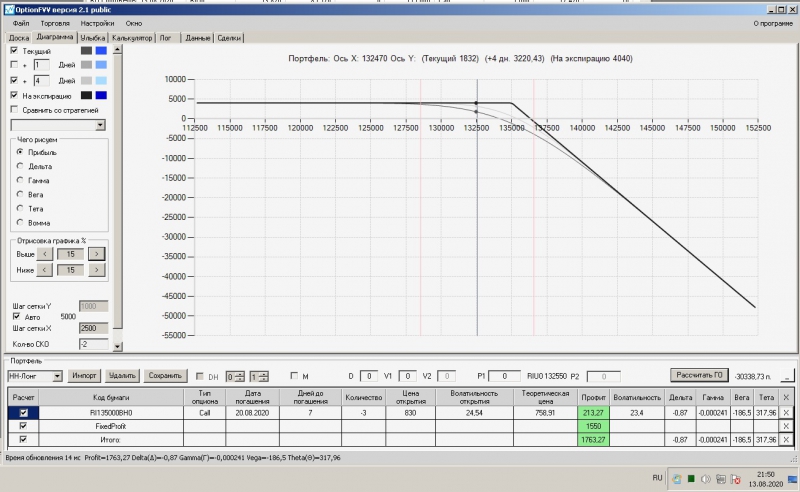
Task: Click the Кол-во СКО input field
Action: coord(93,344)
